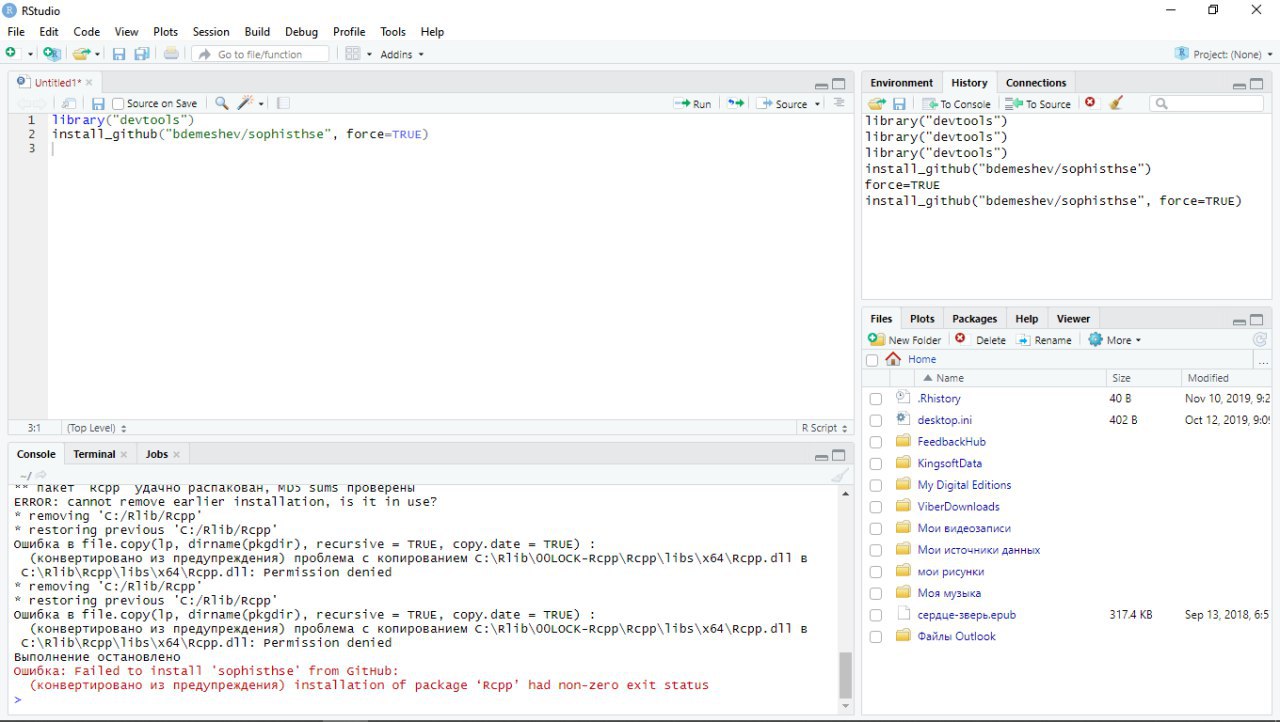
Task: Click the workspace panes grid icon
Action: click(352, 54)
